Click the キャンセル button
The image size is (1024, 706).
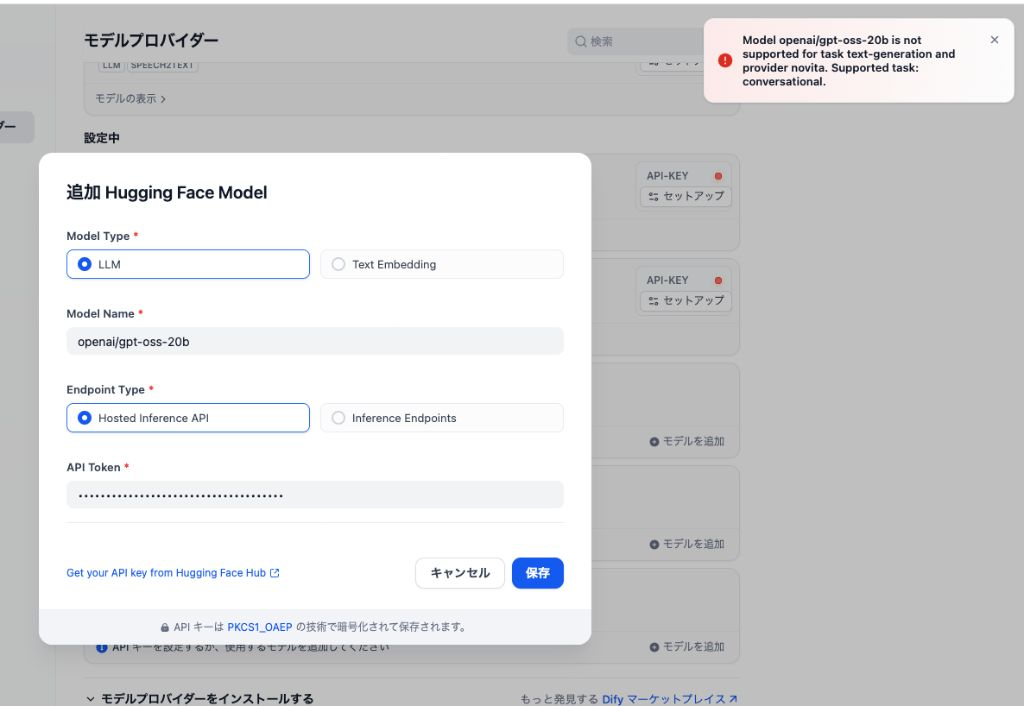point(460,573)
